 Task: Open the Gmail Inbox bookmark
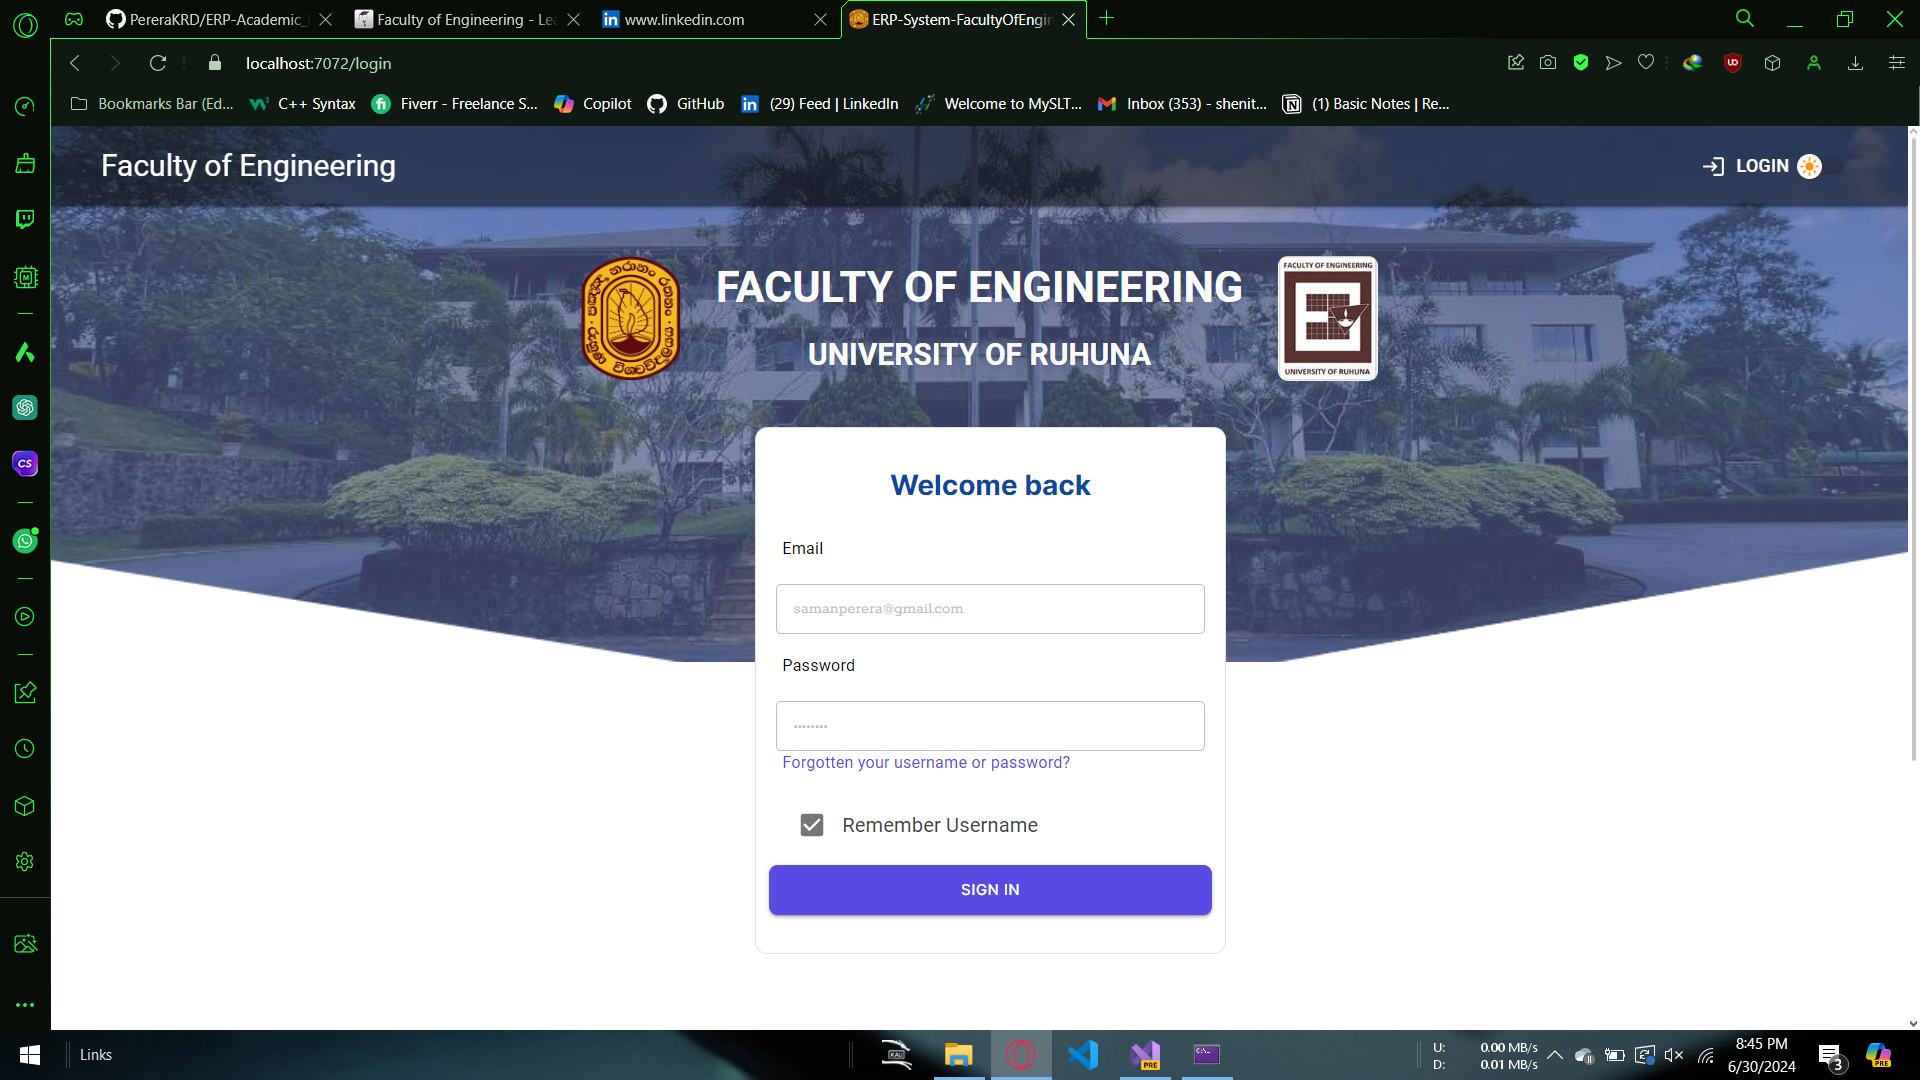pyautogui.click(x=1182, y=104)
